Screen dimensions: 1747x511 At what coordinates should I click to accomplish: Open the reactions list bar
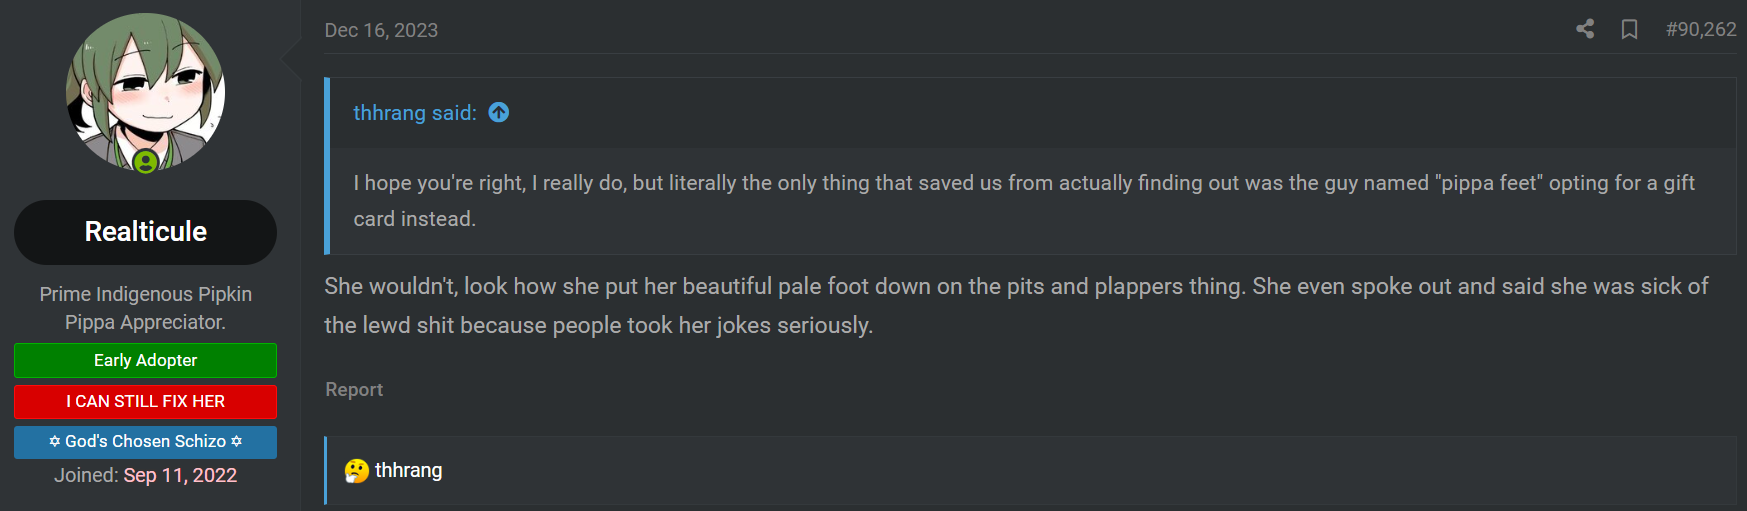click(1030, 470)
